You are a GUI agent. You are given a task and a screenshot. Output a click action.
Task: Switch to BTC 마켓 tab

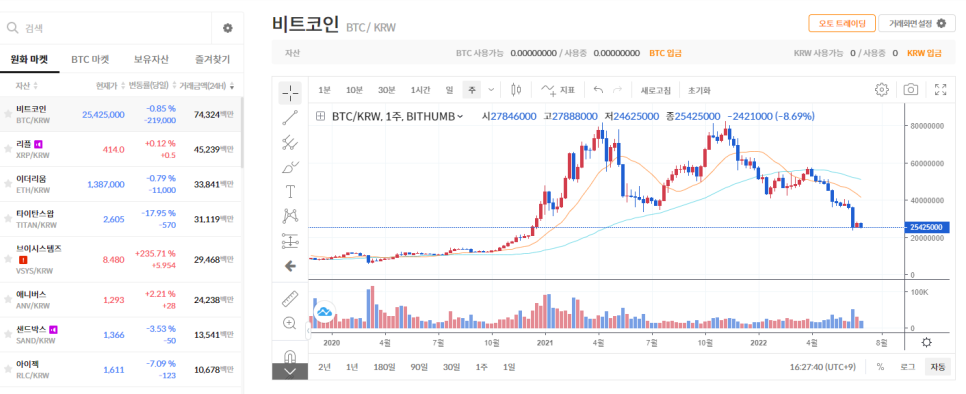tap(90, 60)
